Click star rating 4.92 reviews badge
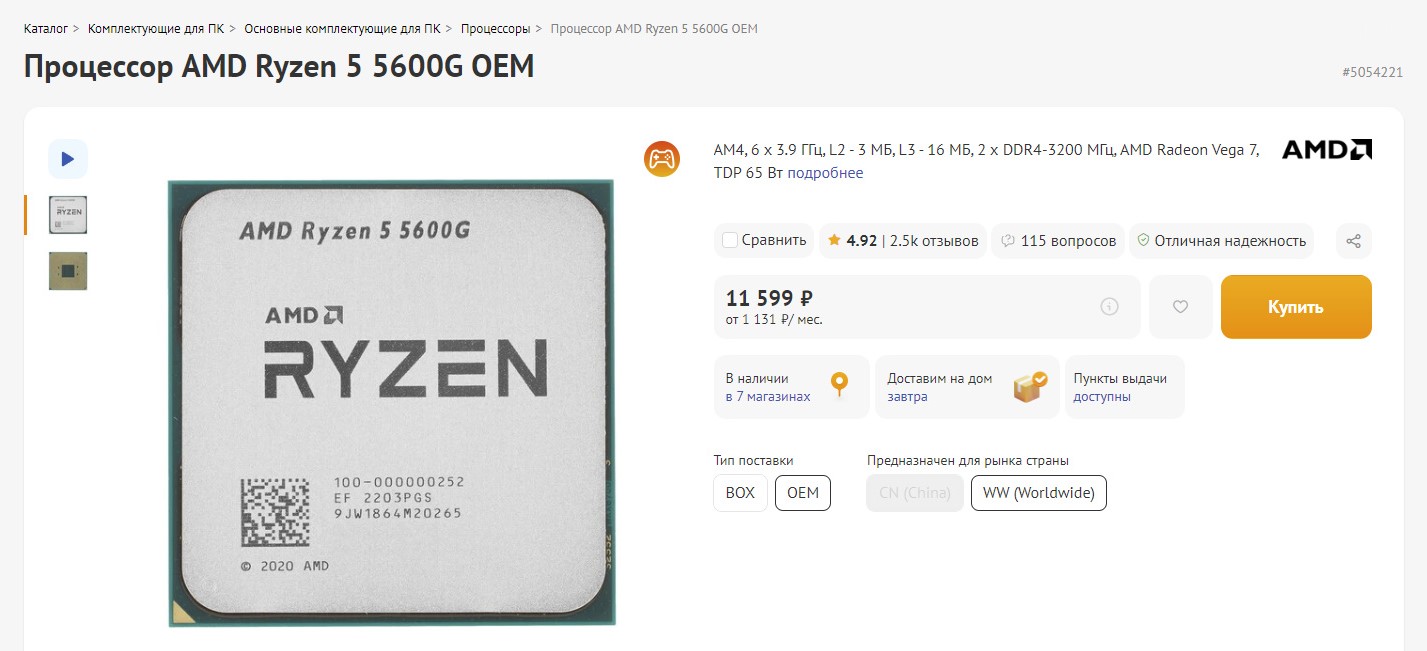Screen dimensions: 1427x651 click(903, 241)
